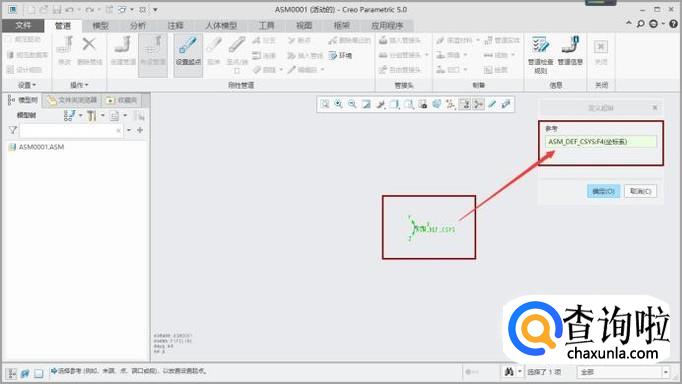Image resolution: width=682 pixels, height=384 pixels.
Task: Click the 环境 environment icon in ribbon
Action: 341,55
